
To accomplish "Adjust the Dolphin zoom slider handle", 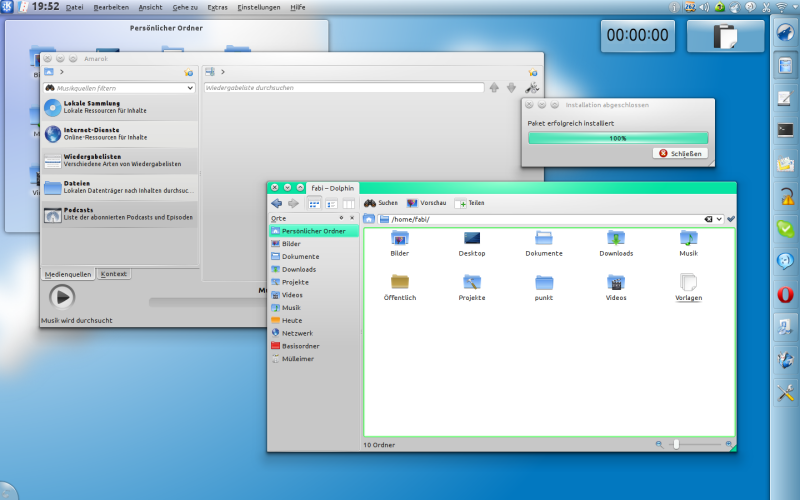I will point(676,444).
